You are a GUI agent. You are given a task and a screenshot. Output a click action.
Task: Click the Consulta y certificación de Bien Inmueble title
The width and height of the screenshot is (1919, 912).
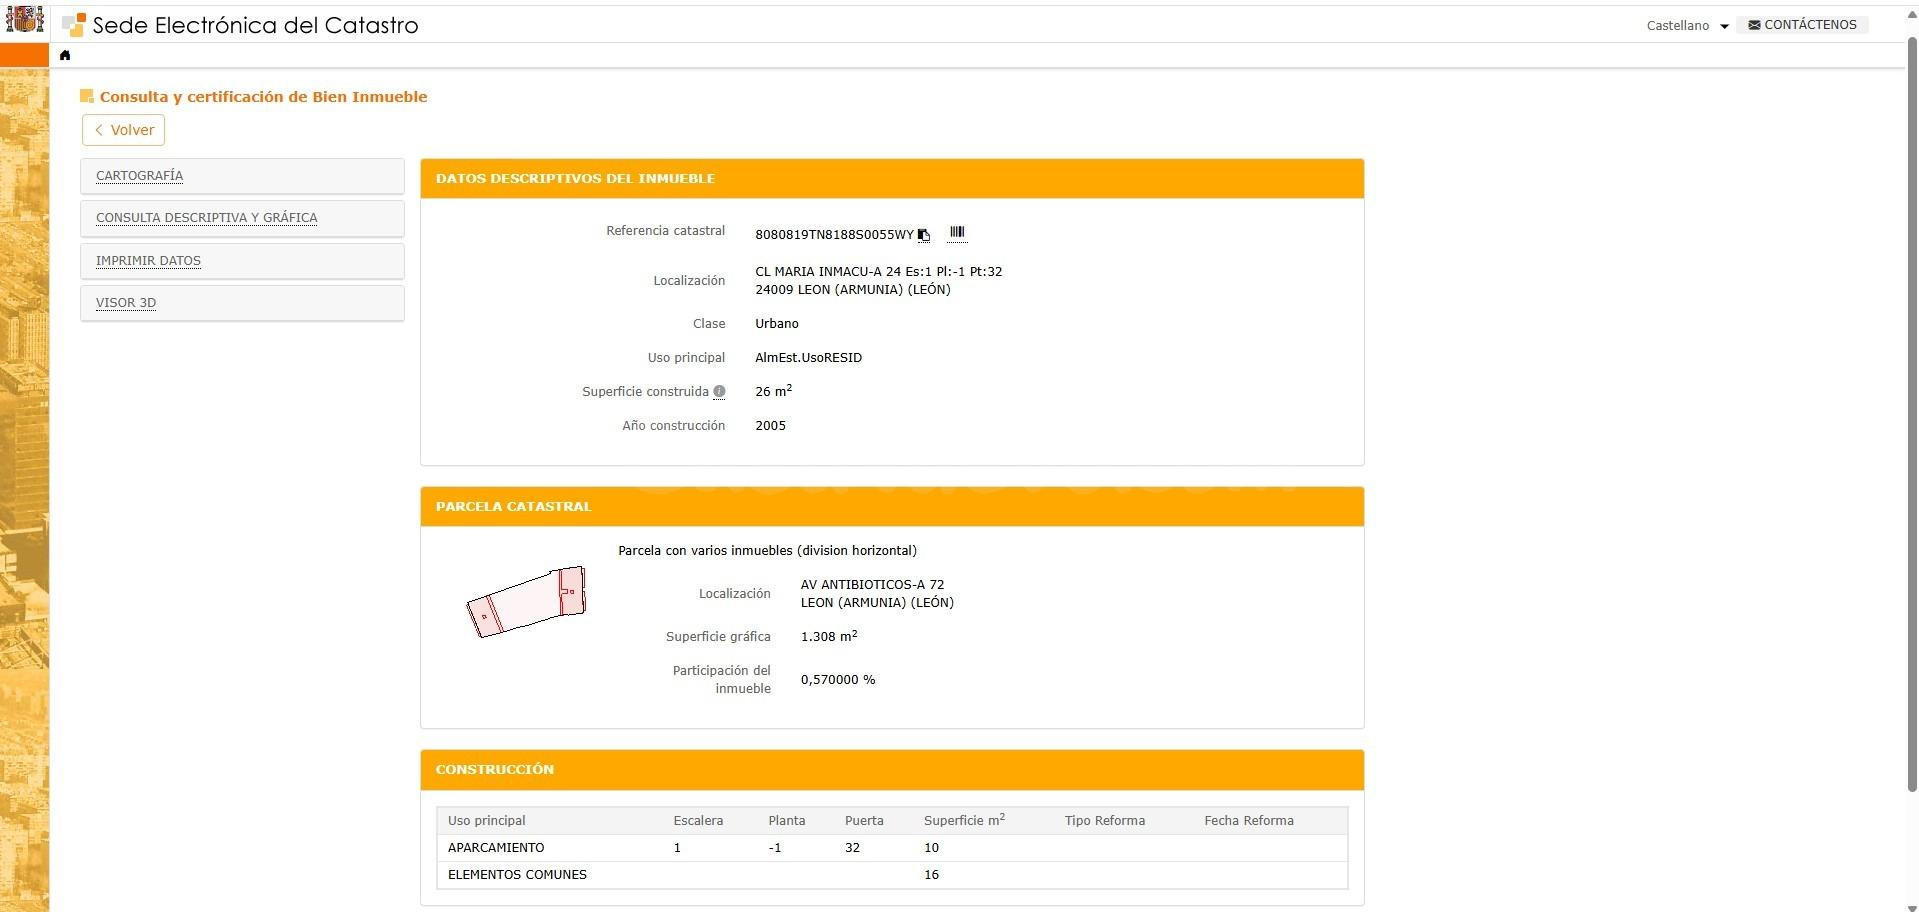tap(263, 97)
